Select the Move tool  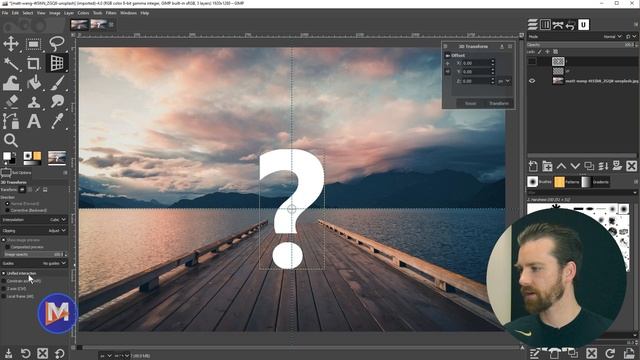11,44
